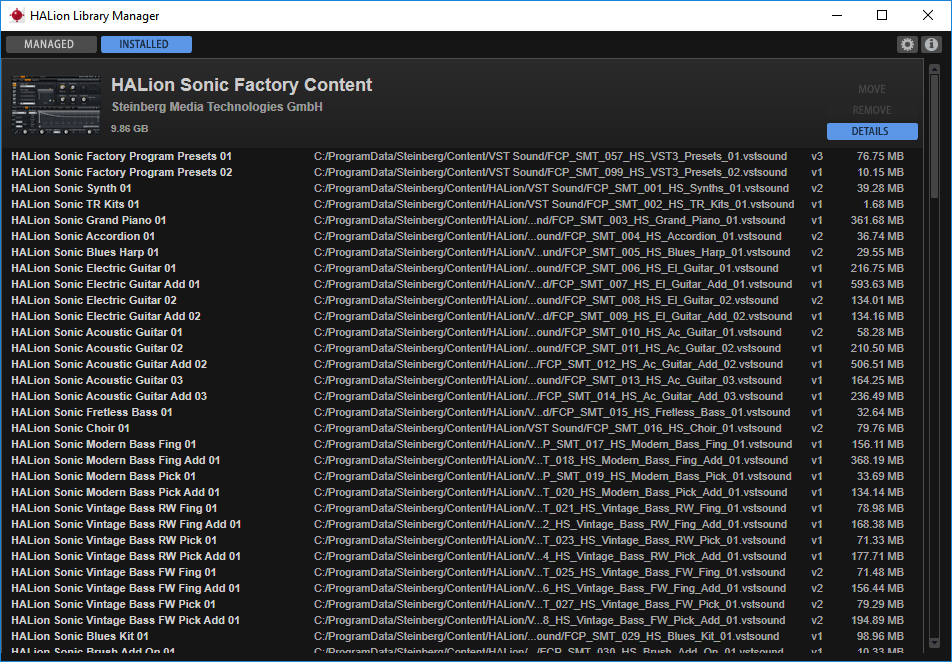Select HALion Sonic Grand Piano 01
This screenshot has width=952, height=662.
tap(89, 220)
